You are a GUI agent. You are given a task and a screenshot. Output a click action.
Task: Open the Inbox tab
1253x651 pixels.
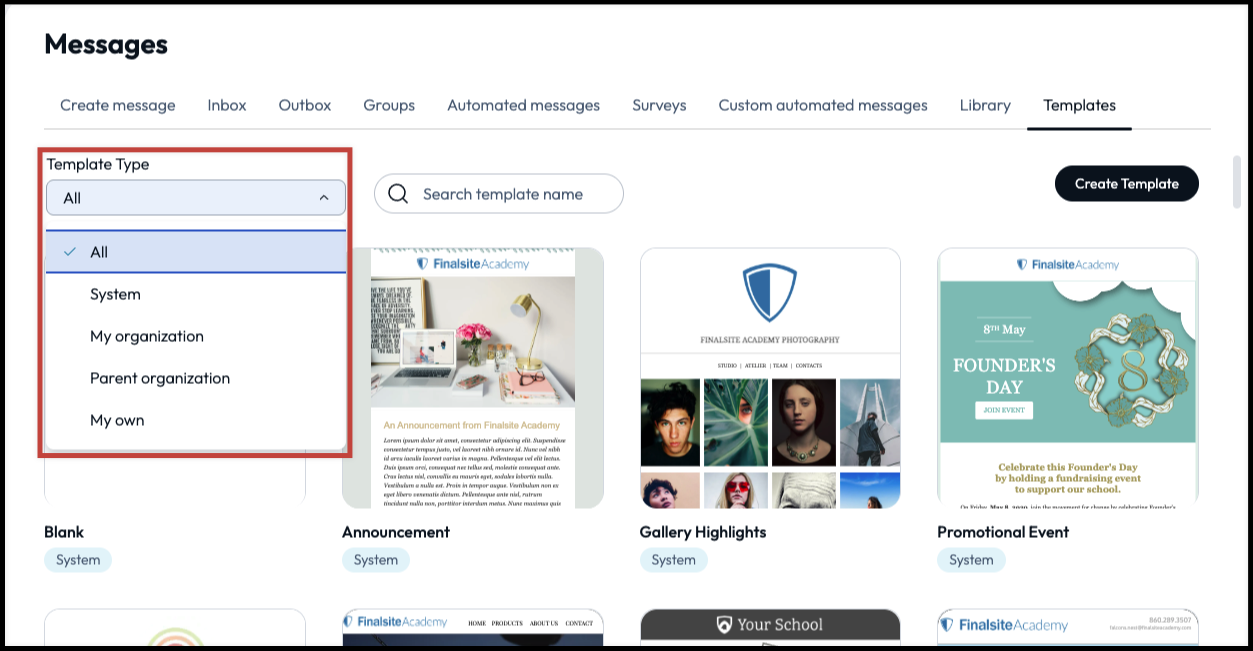click(227, 105)
